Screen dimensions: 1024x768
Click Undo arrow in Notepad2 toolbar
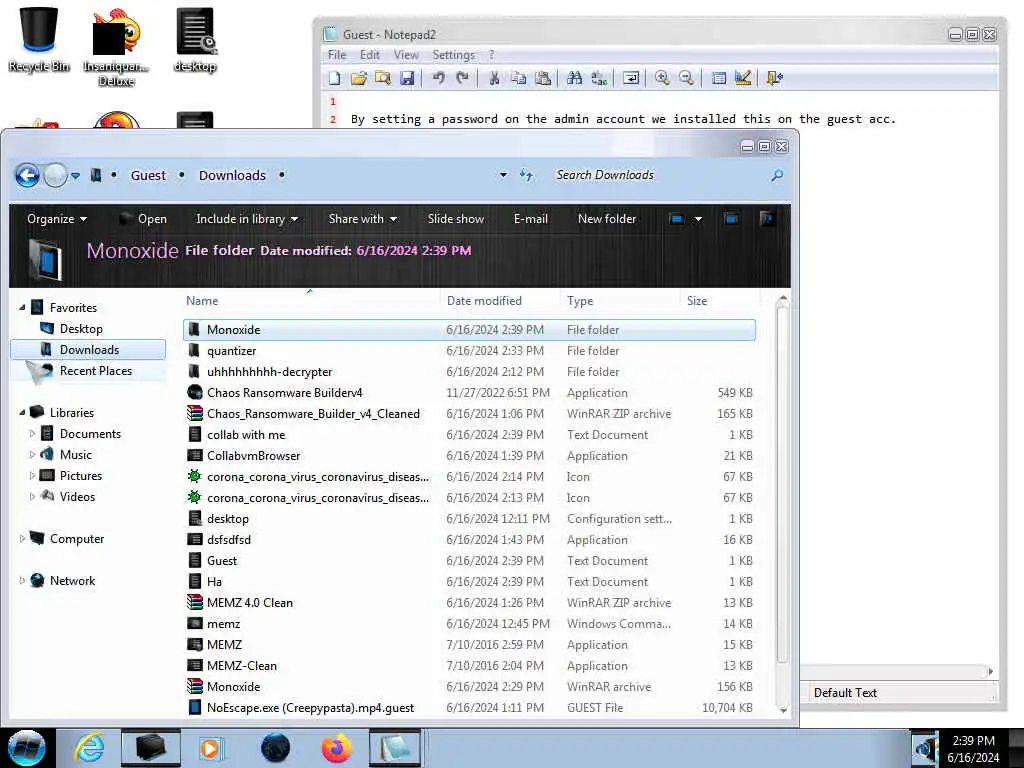(x=438, y=78)
